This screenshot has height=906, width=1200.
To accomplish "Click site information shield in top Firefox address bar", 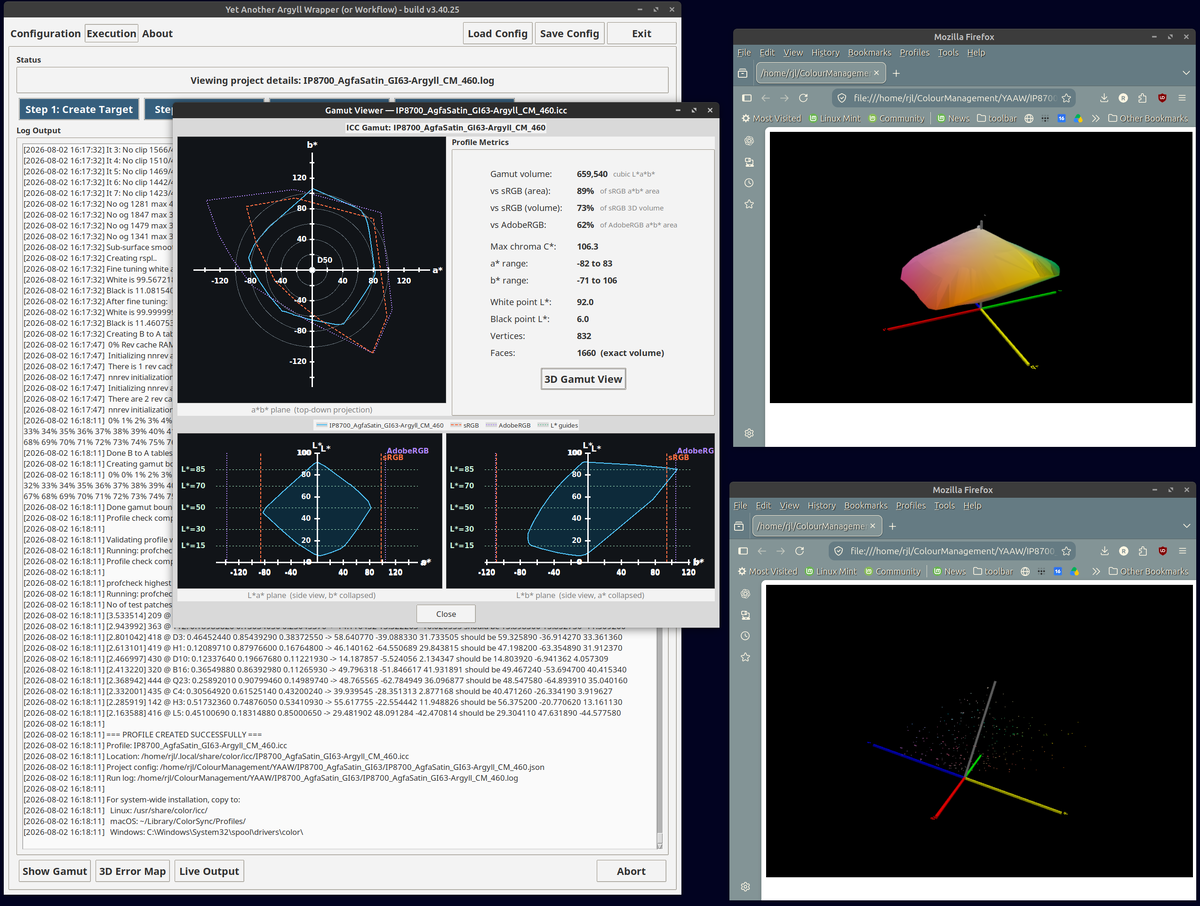I will point(842,98).
